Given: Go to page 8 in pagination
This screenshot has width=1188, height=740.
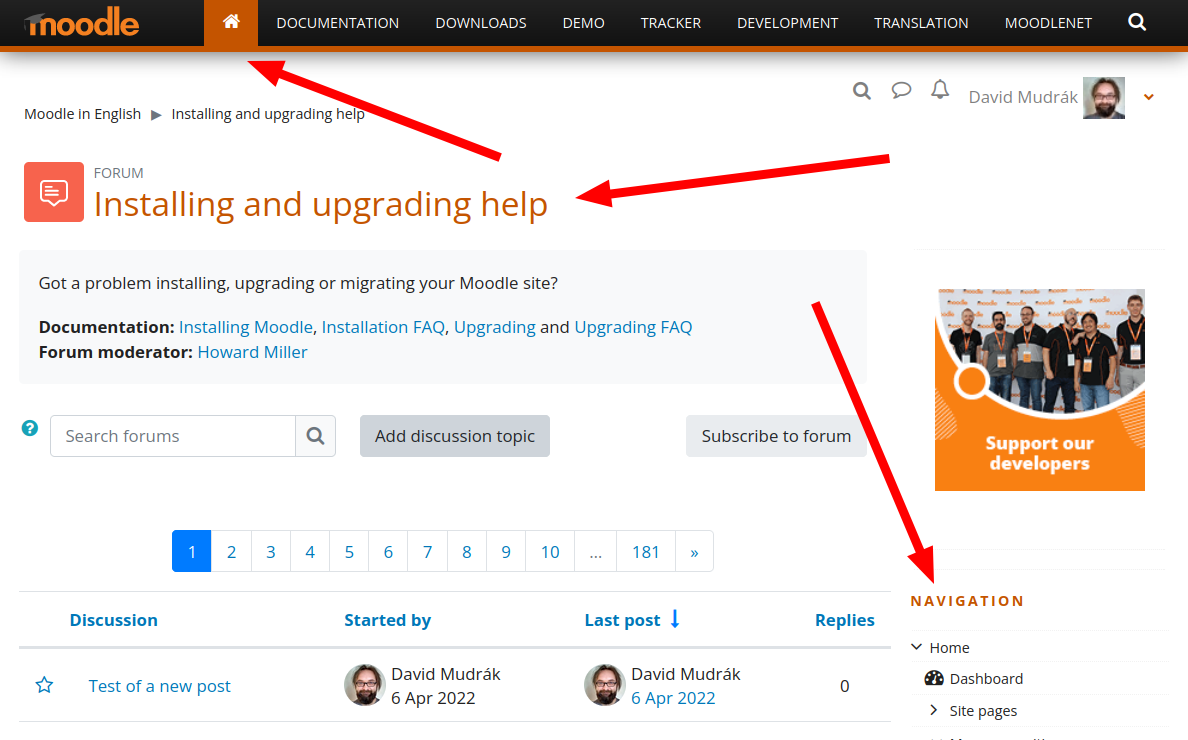Looking at the screenshot, I should [x=467, y=551].
